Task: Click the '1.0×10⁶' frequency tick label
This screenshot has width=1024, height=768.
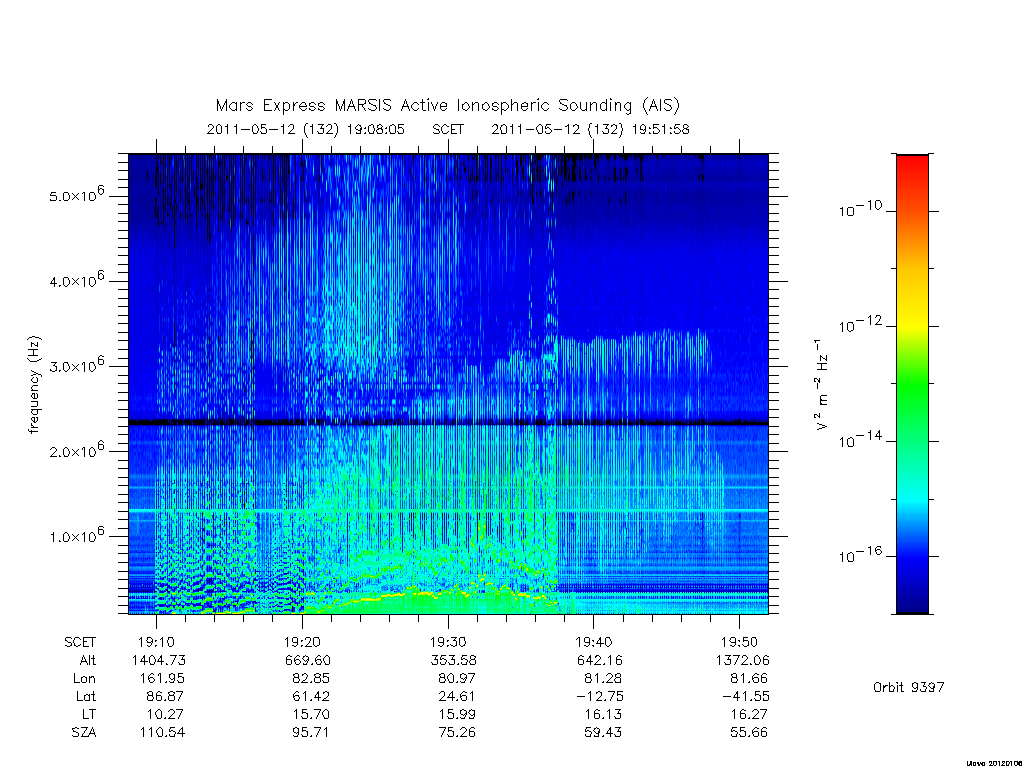Action: [76, 536]
